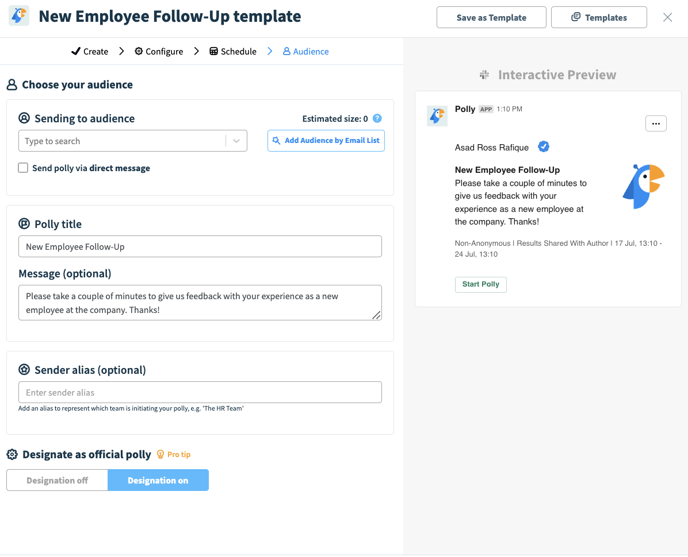
Task: Switch to Designation off
Action: (57, 480)
